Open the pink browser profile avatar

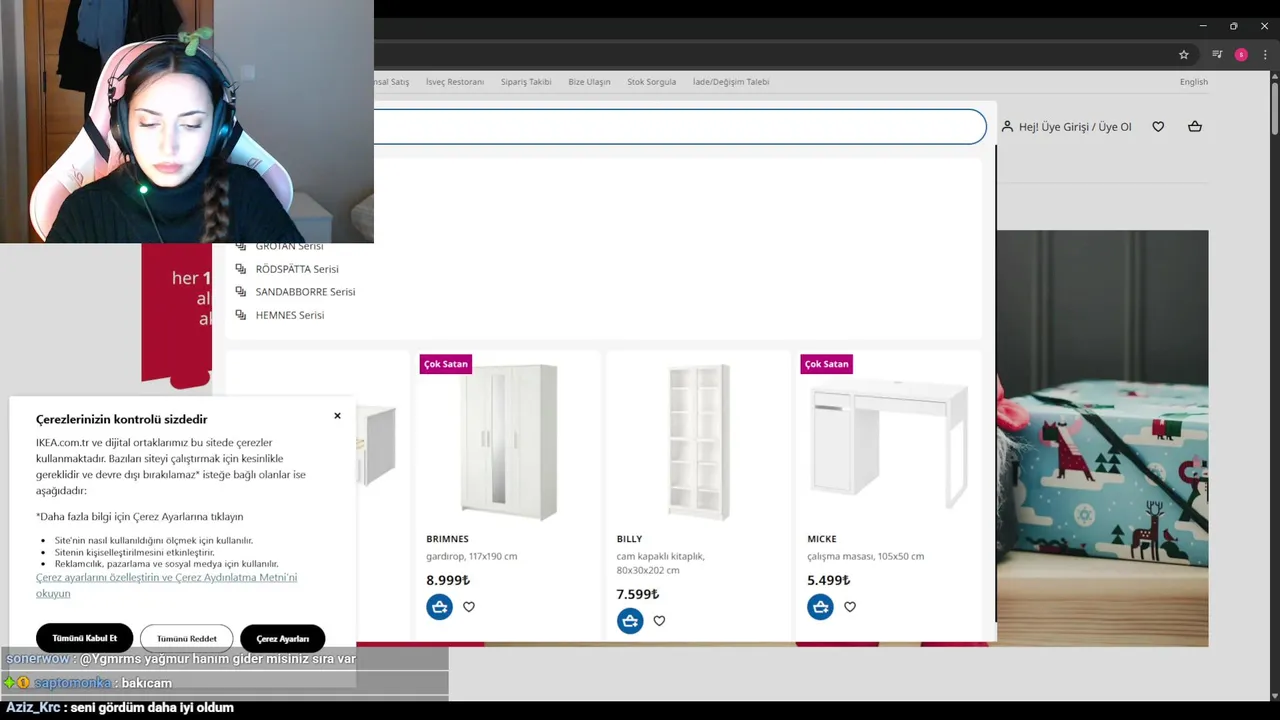(x=1241, y=55)
